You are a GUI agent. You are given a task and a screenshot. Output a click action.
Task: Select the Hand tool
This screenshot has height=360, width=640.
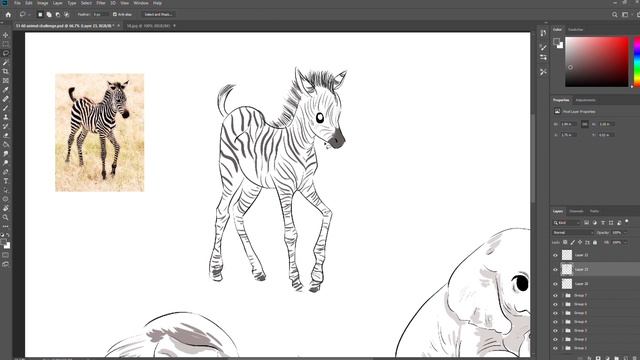click(6, 208)
